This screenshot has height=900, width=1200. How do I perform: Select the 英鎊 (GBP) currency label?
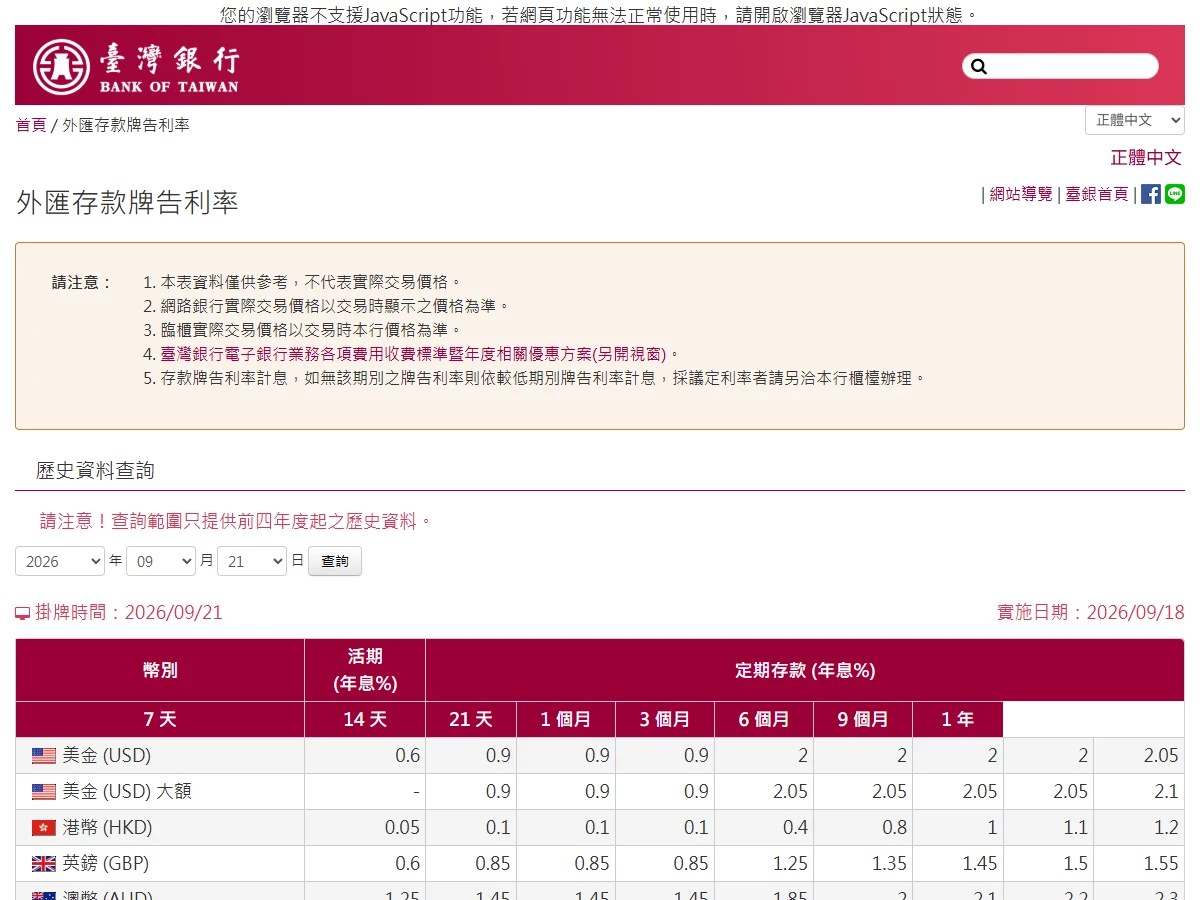(x=106, y=863)
